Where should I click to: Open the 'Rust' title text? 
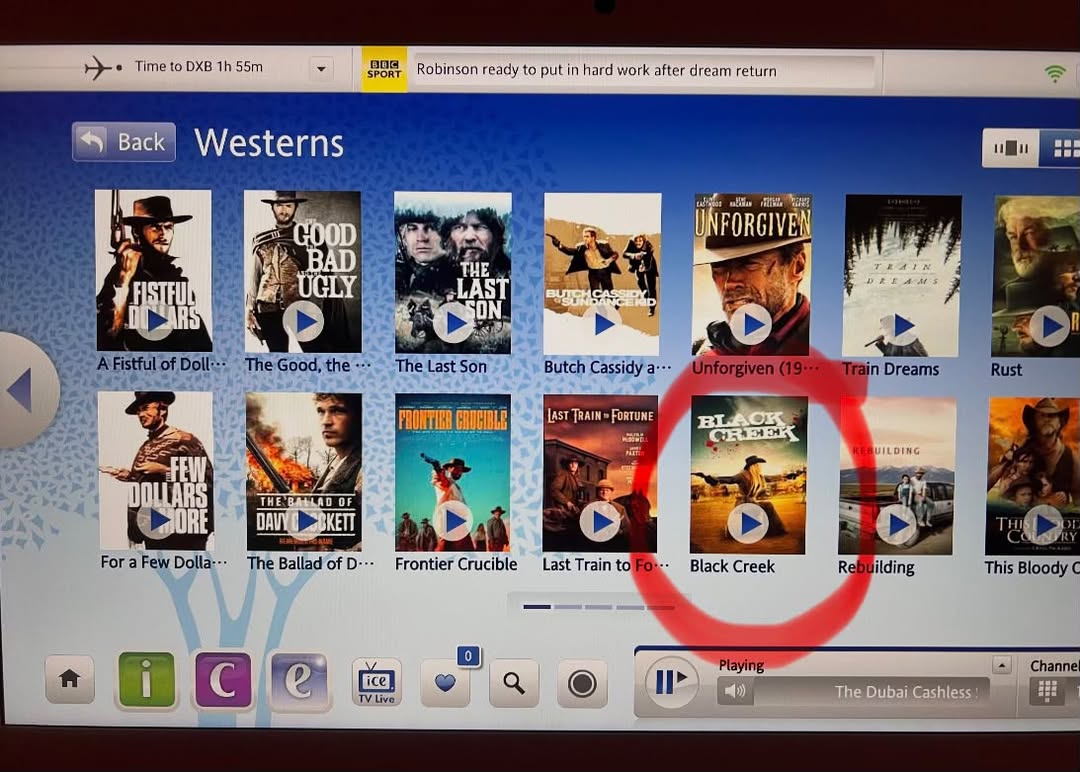coord(1006,370)
